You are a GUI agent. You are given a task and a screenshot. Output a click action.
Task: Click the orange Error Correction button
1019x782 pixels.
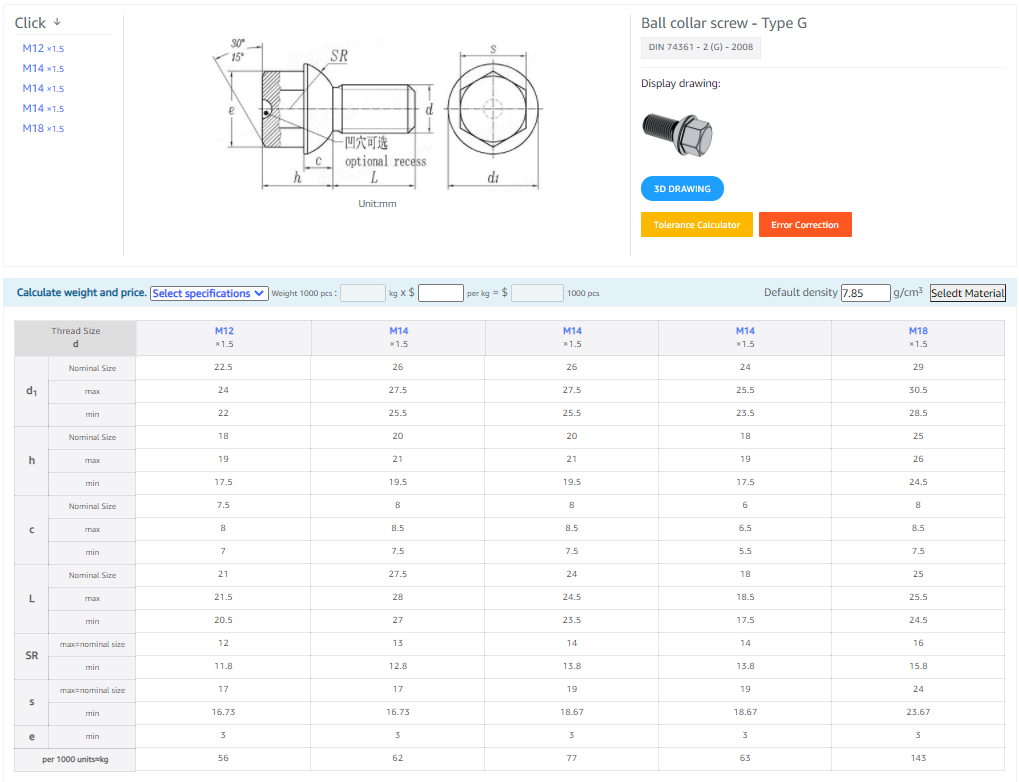pyautogui.click(x=804, y=225)
